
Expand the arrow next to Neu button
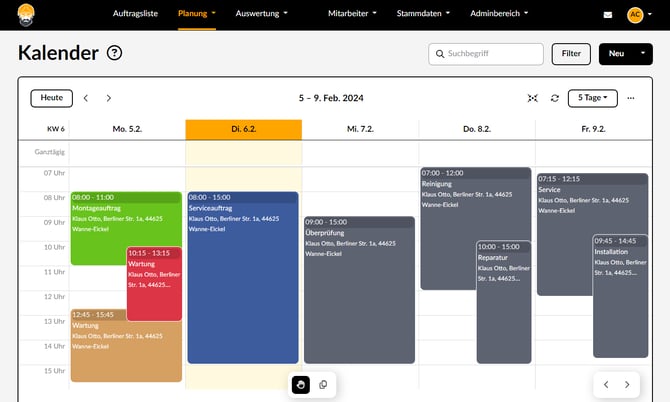(644, 54)
